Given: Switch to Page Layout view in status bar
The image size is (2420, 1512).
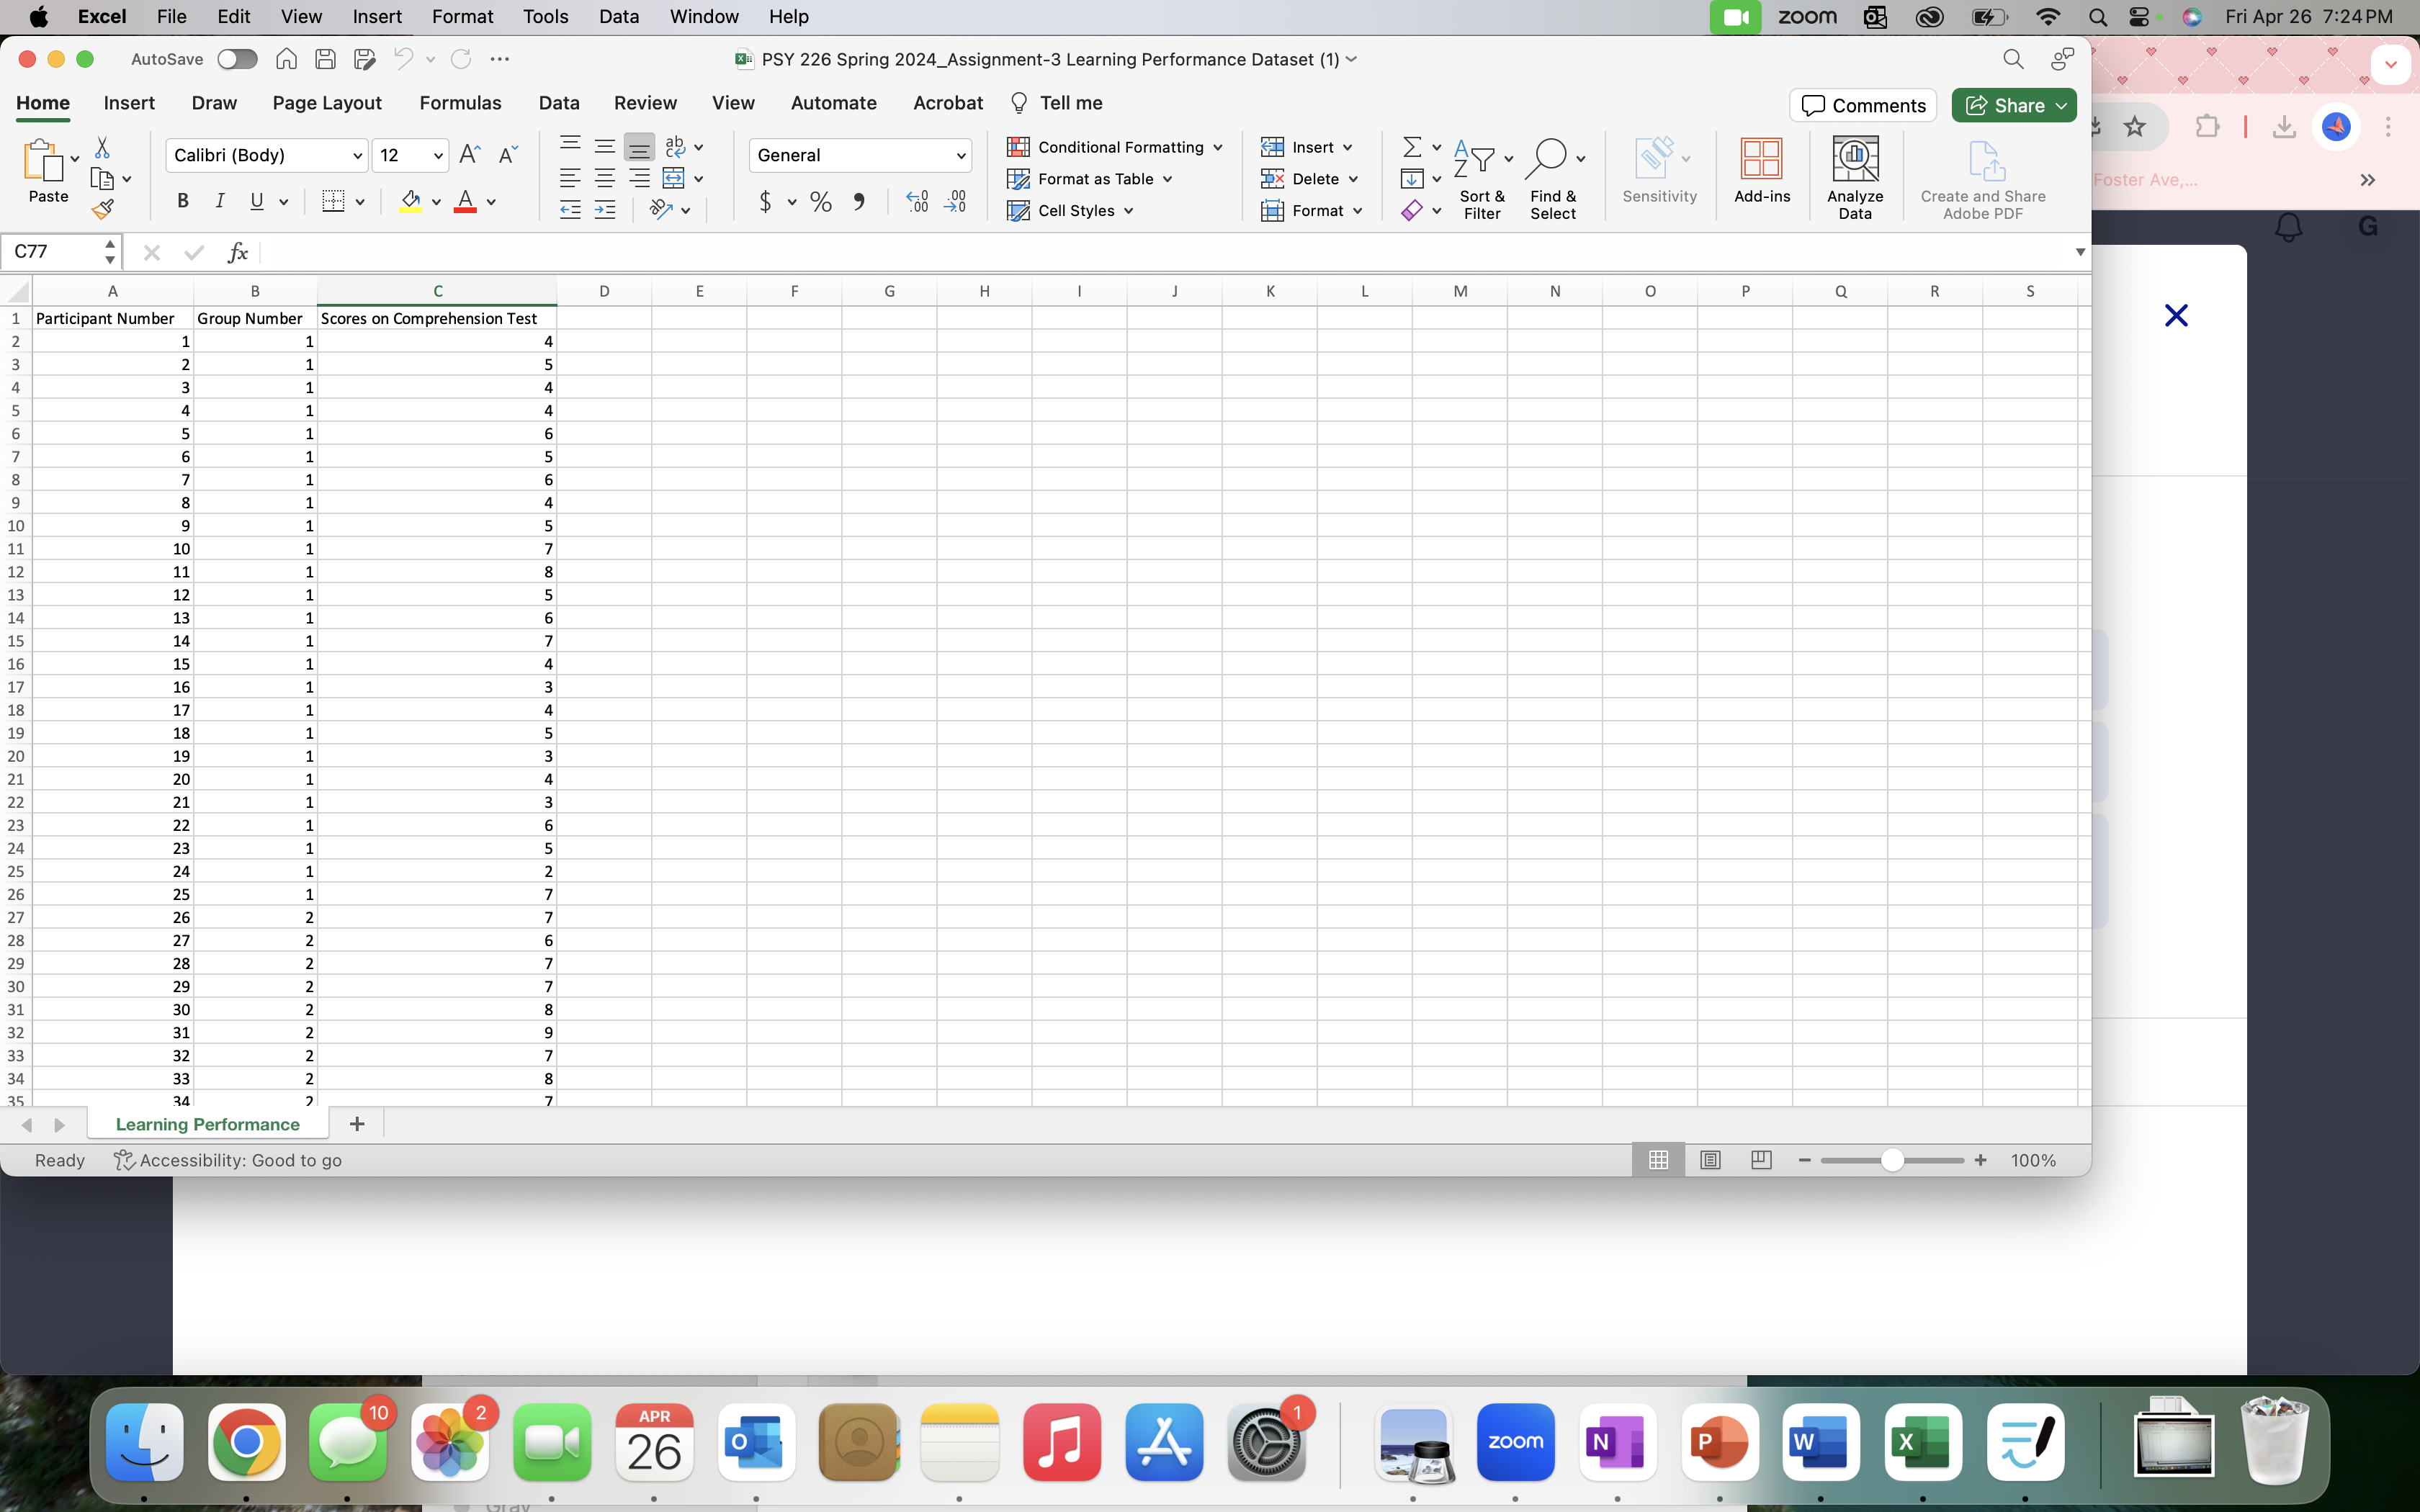Looking at the screenshot, I should pyautogui.click(x=1710, y=1160).
